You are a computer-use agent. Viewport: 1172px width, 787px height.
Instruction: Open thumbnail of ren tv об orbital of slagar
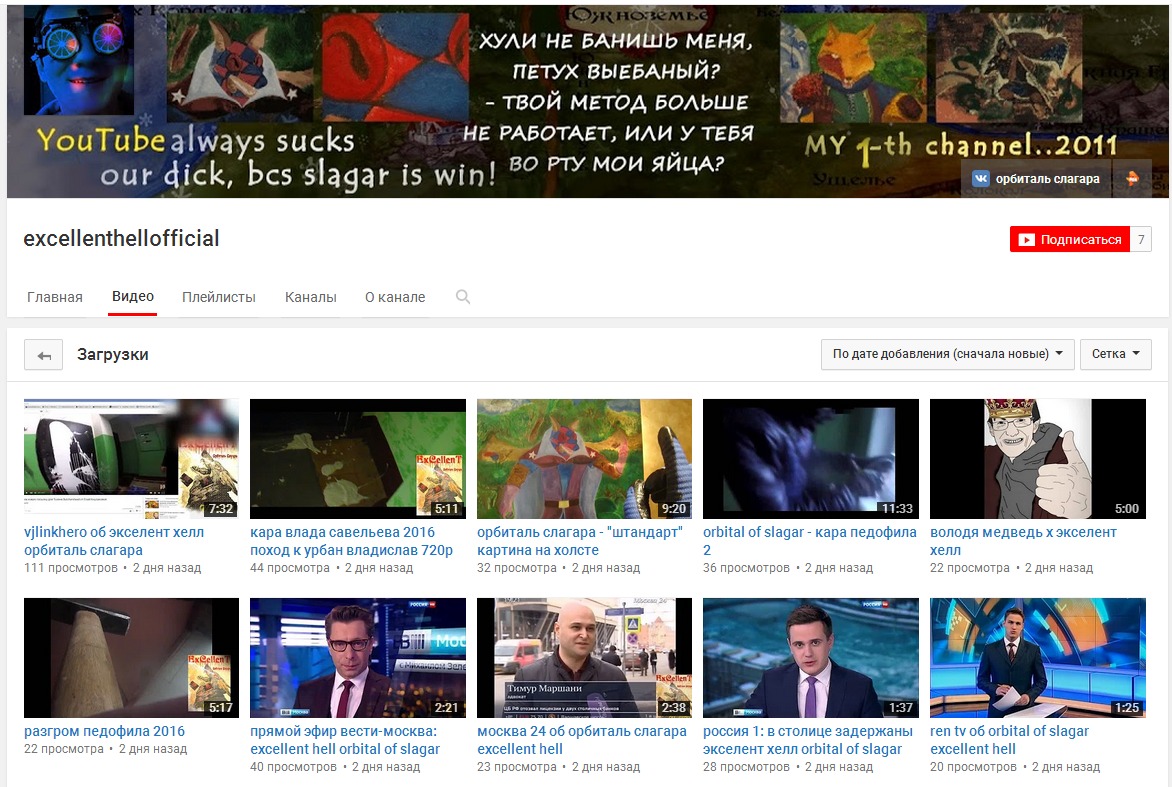click(x=1037, y=658)
